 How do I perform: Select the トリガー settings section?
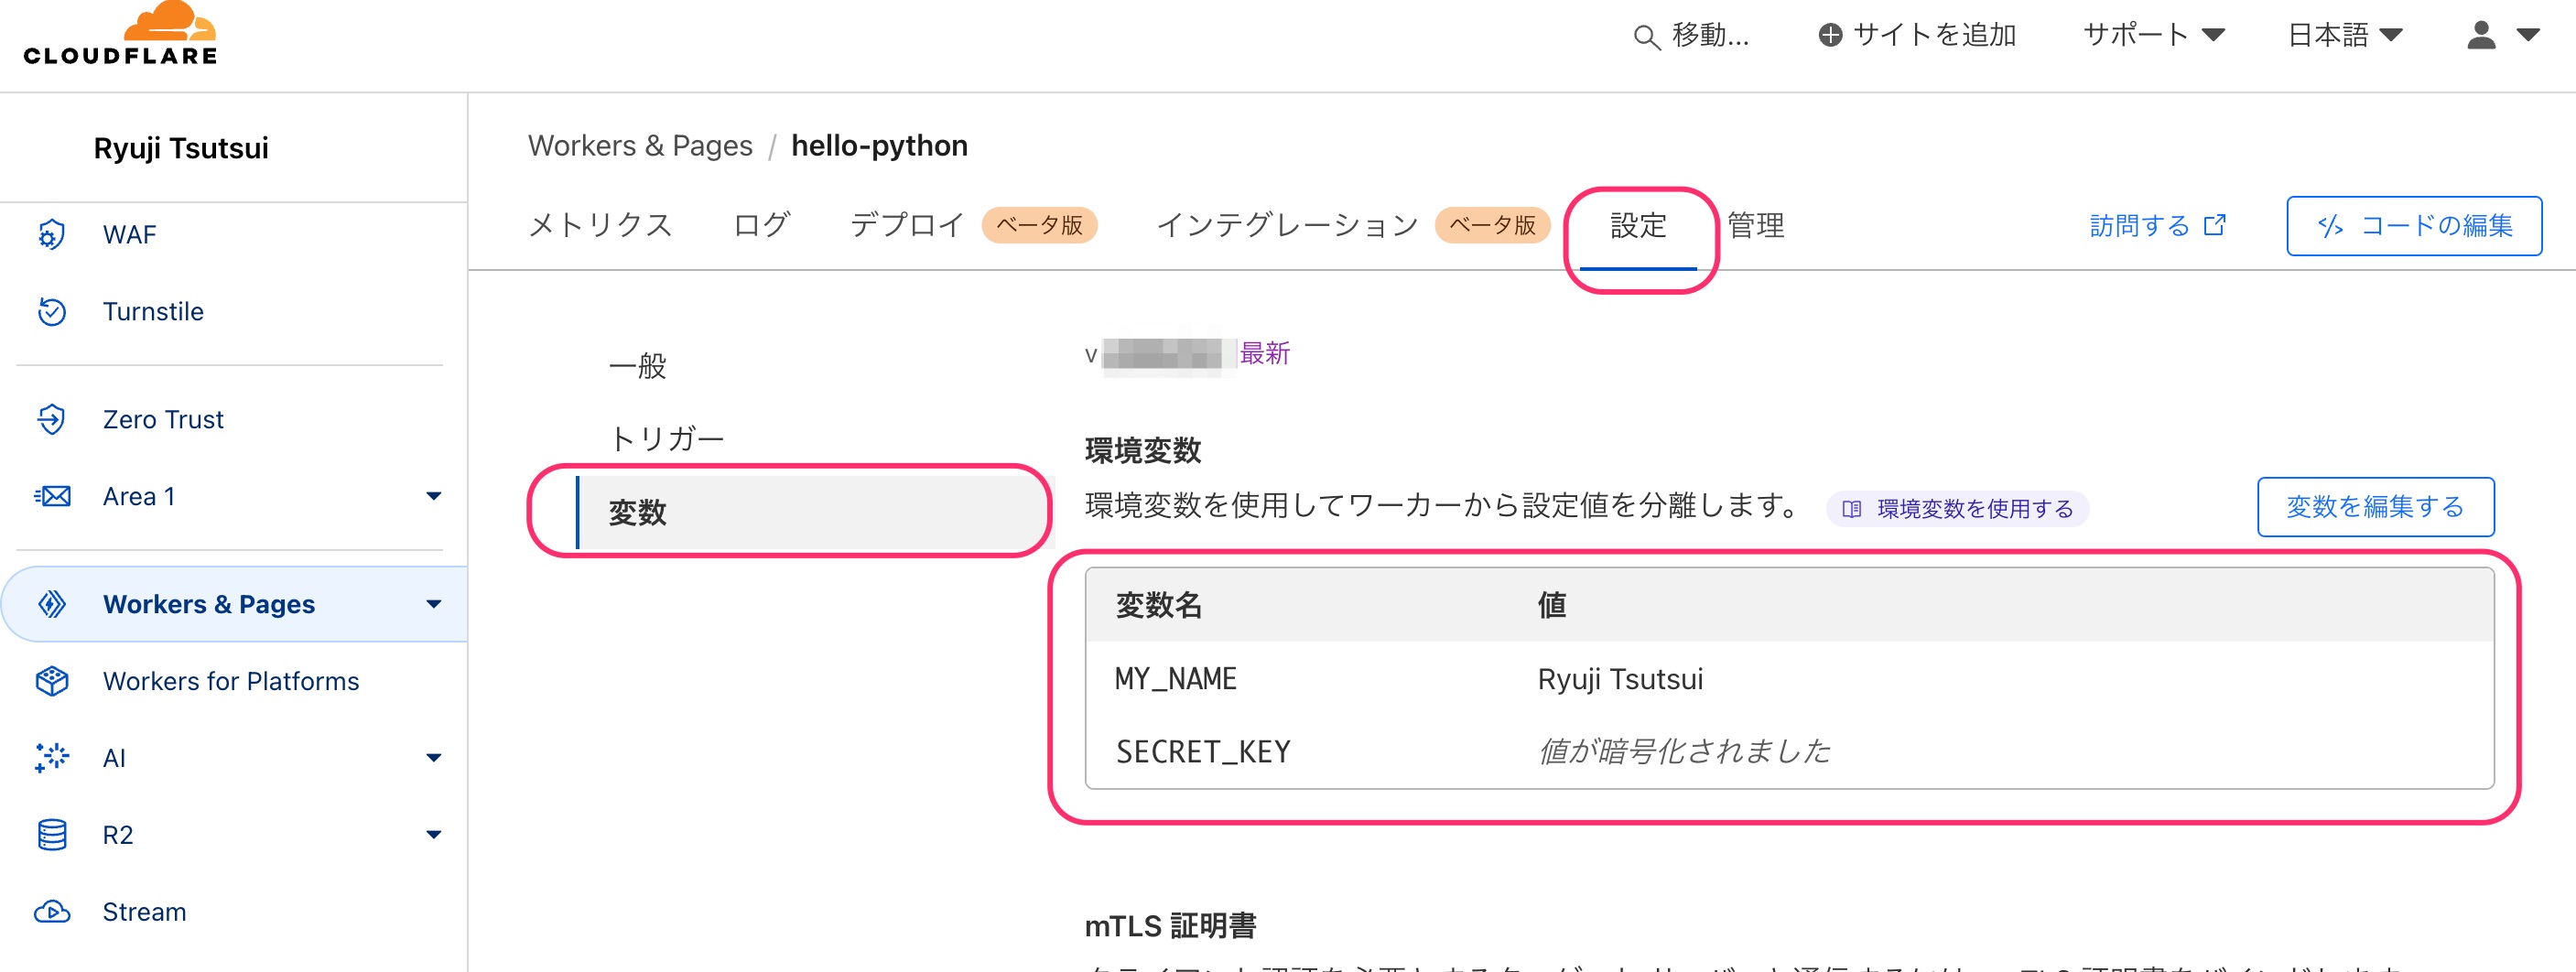[x=666, y=438]
